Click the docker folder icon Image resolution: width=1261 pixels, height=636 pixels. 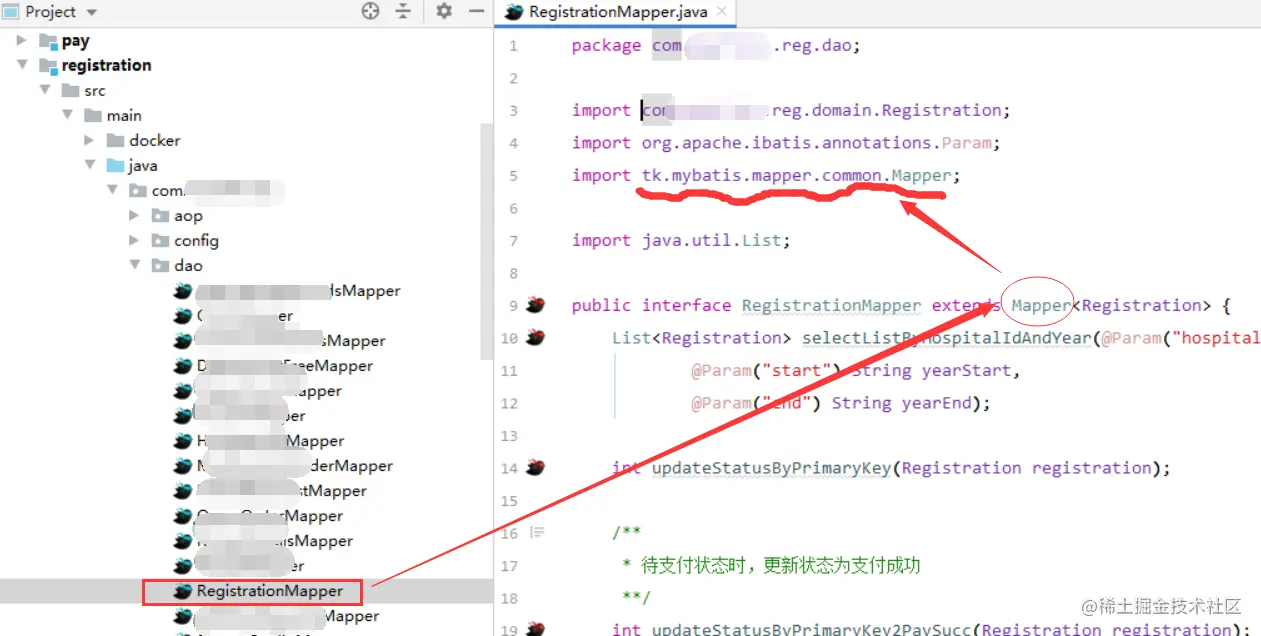coord(115,141)
